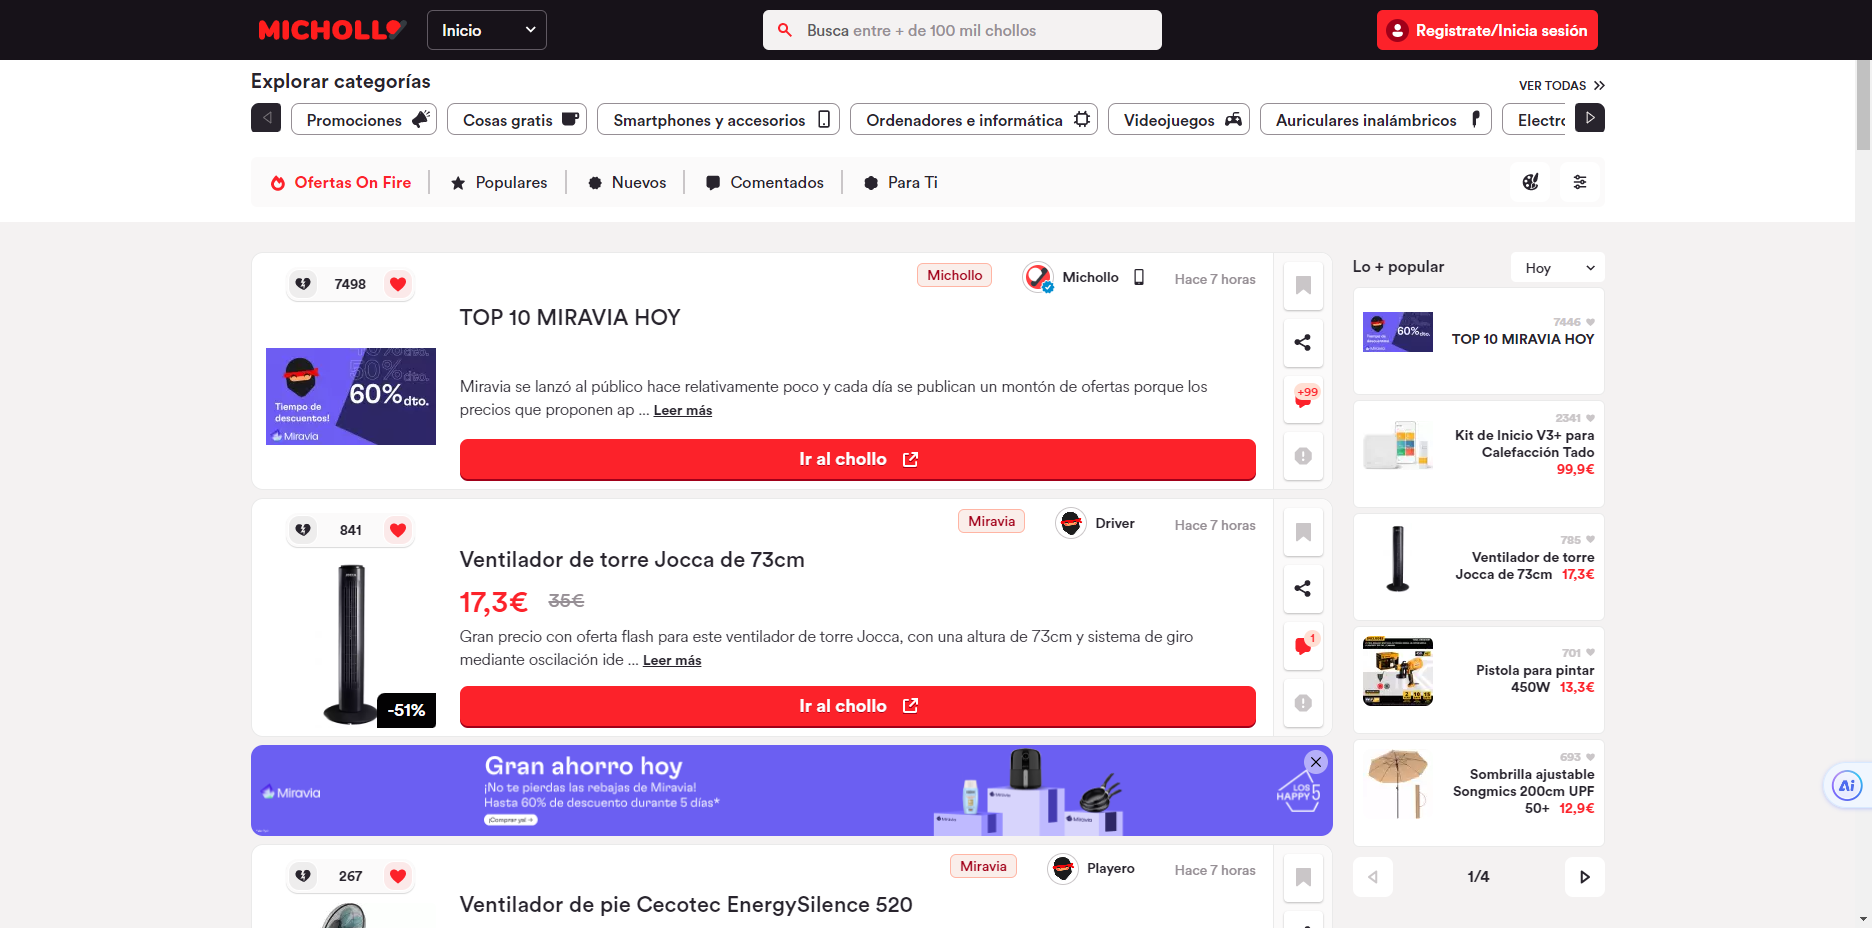Open Ventilador de torre Jocca title

click(x=632, y=560)
